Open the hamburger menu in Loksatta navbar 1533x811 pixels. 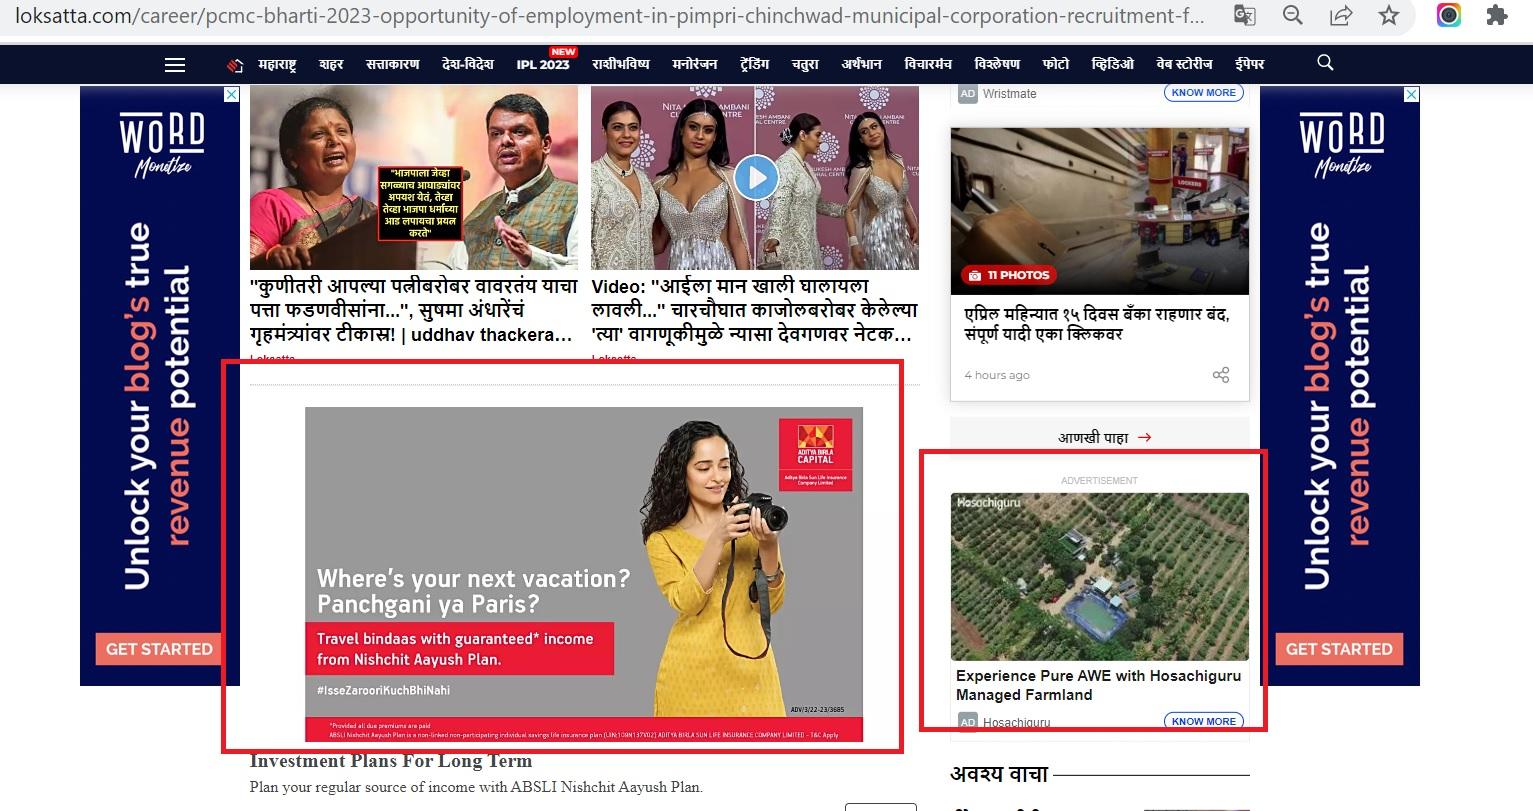pyautogui.click(x=175, y=64)
